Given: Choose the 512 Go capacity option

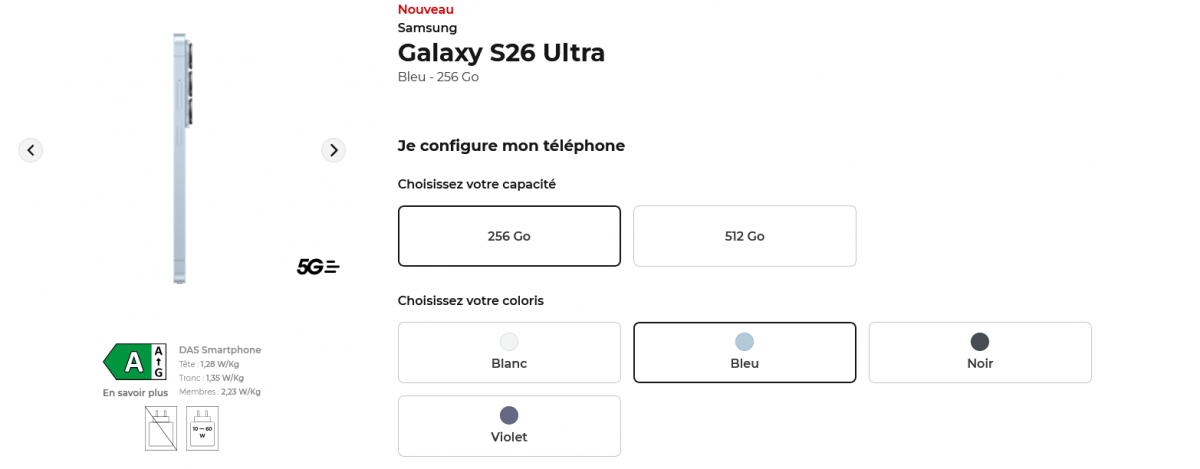Looking at the screenshot, I should (x=744, y=236).
